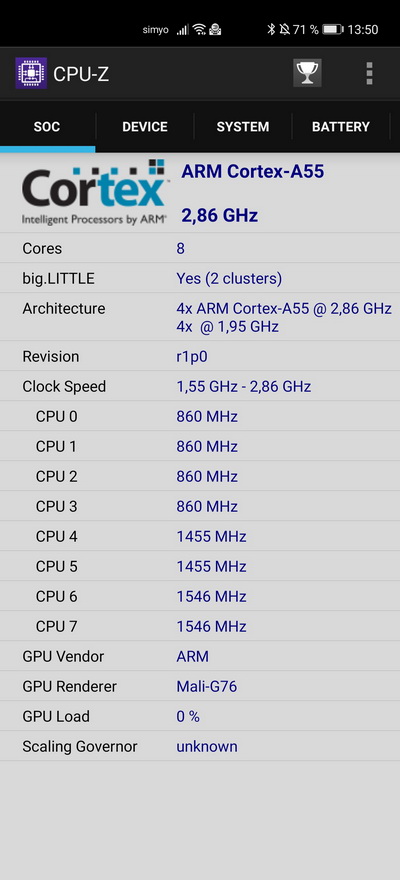
Task: Select the SOC tab
Action: click(47, 127)
